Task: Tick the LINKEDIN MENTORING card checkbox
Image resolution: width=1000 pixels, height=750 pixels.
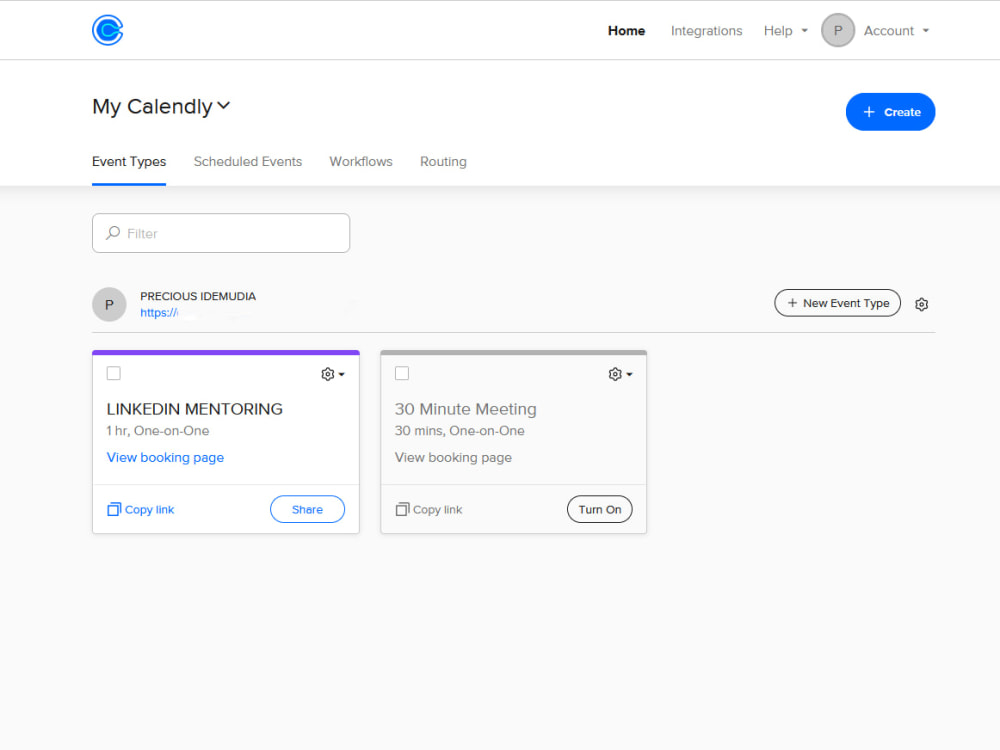Action: click(114, 373)
